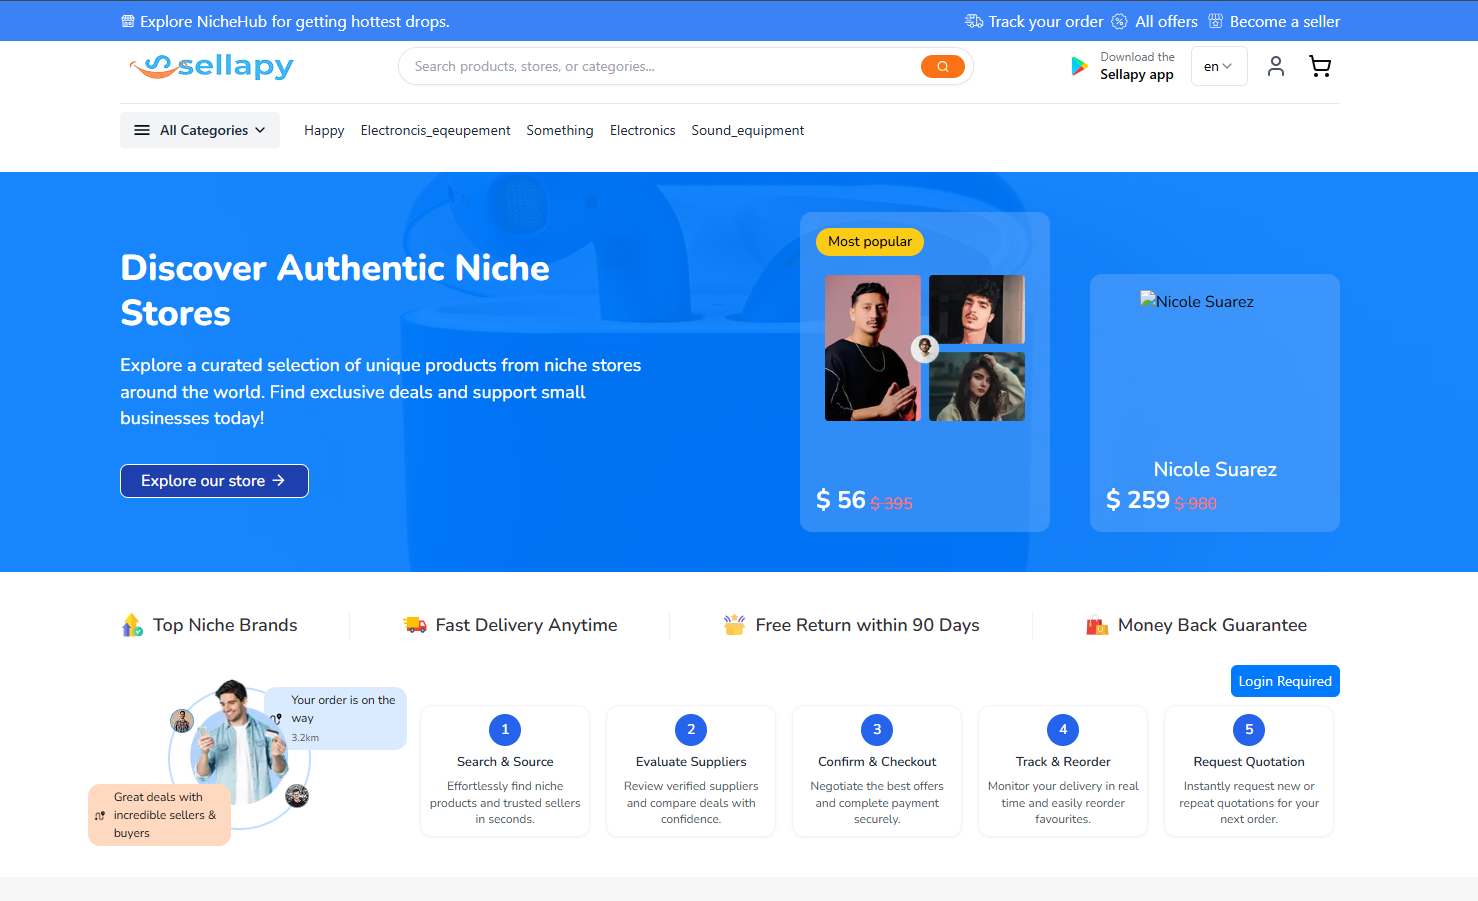This screenshot has height=901, width=1478.
Task: Click the Confirm & Checkout step title
Action: click(x=877, y=762)
